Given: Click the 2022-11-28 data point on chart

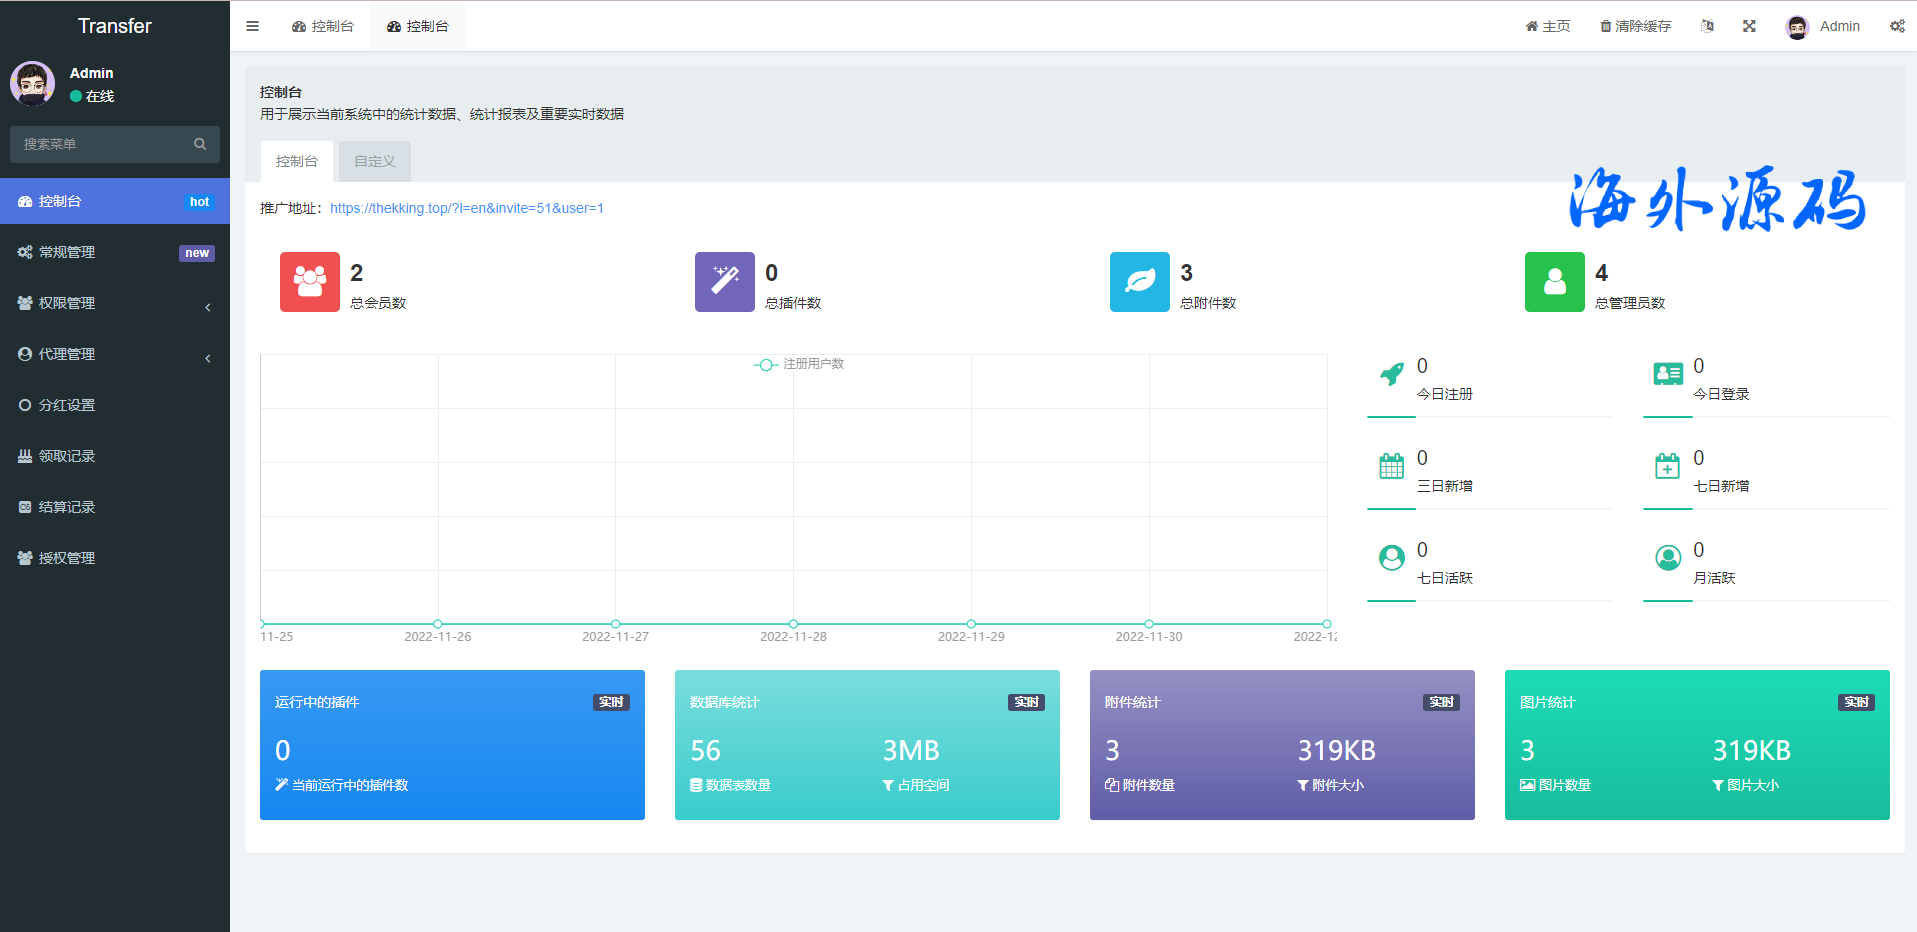Looking at the screenshot, I should tap(793, 624).
